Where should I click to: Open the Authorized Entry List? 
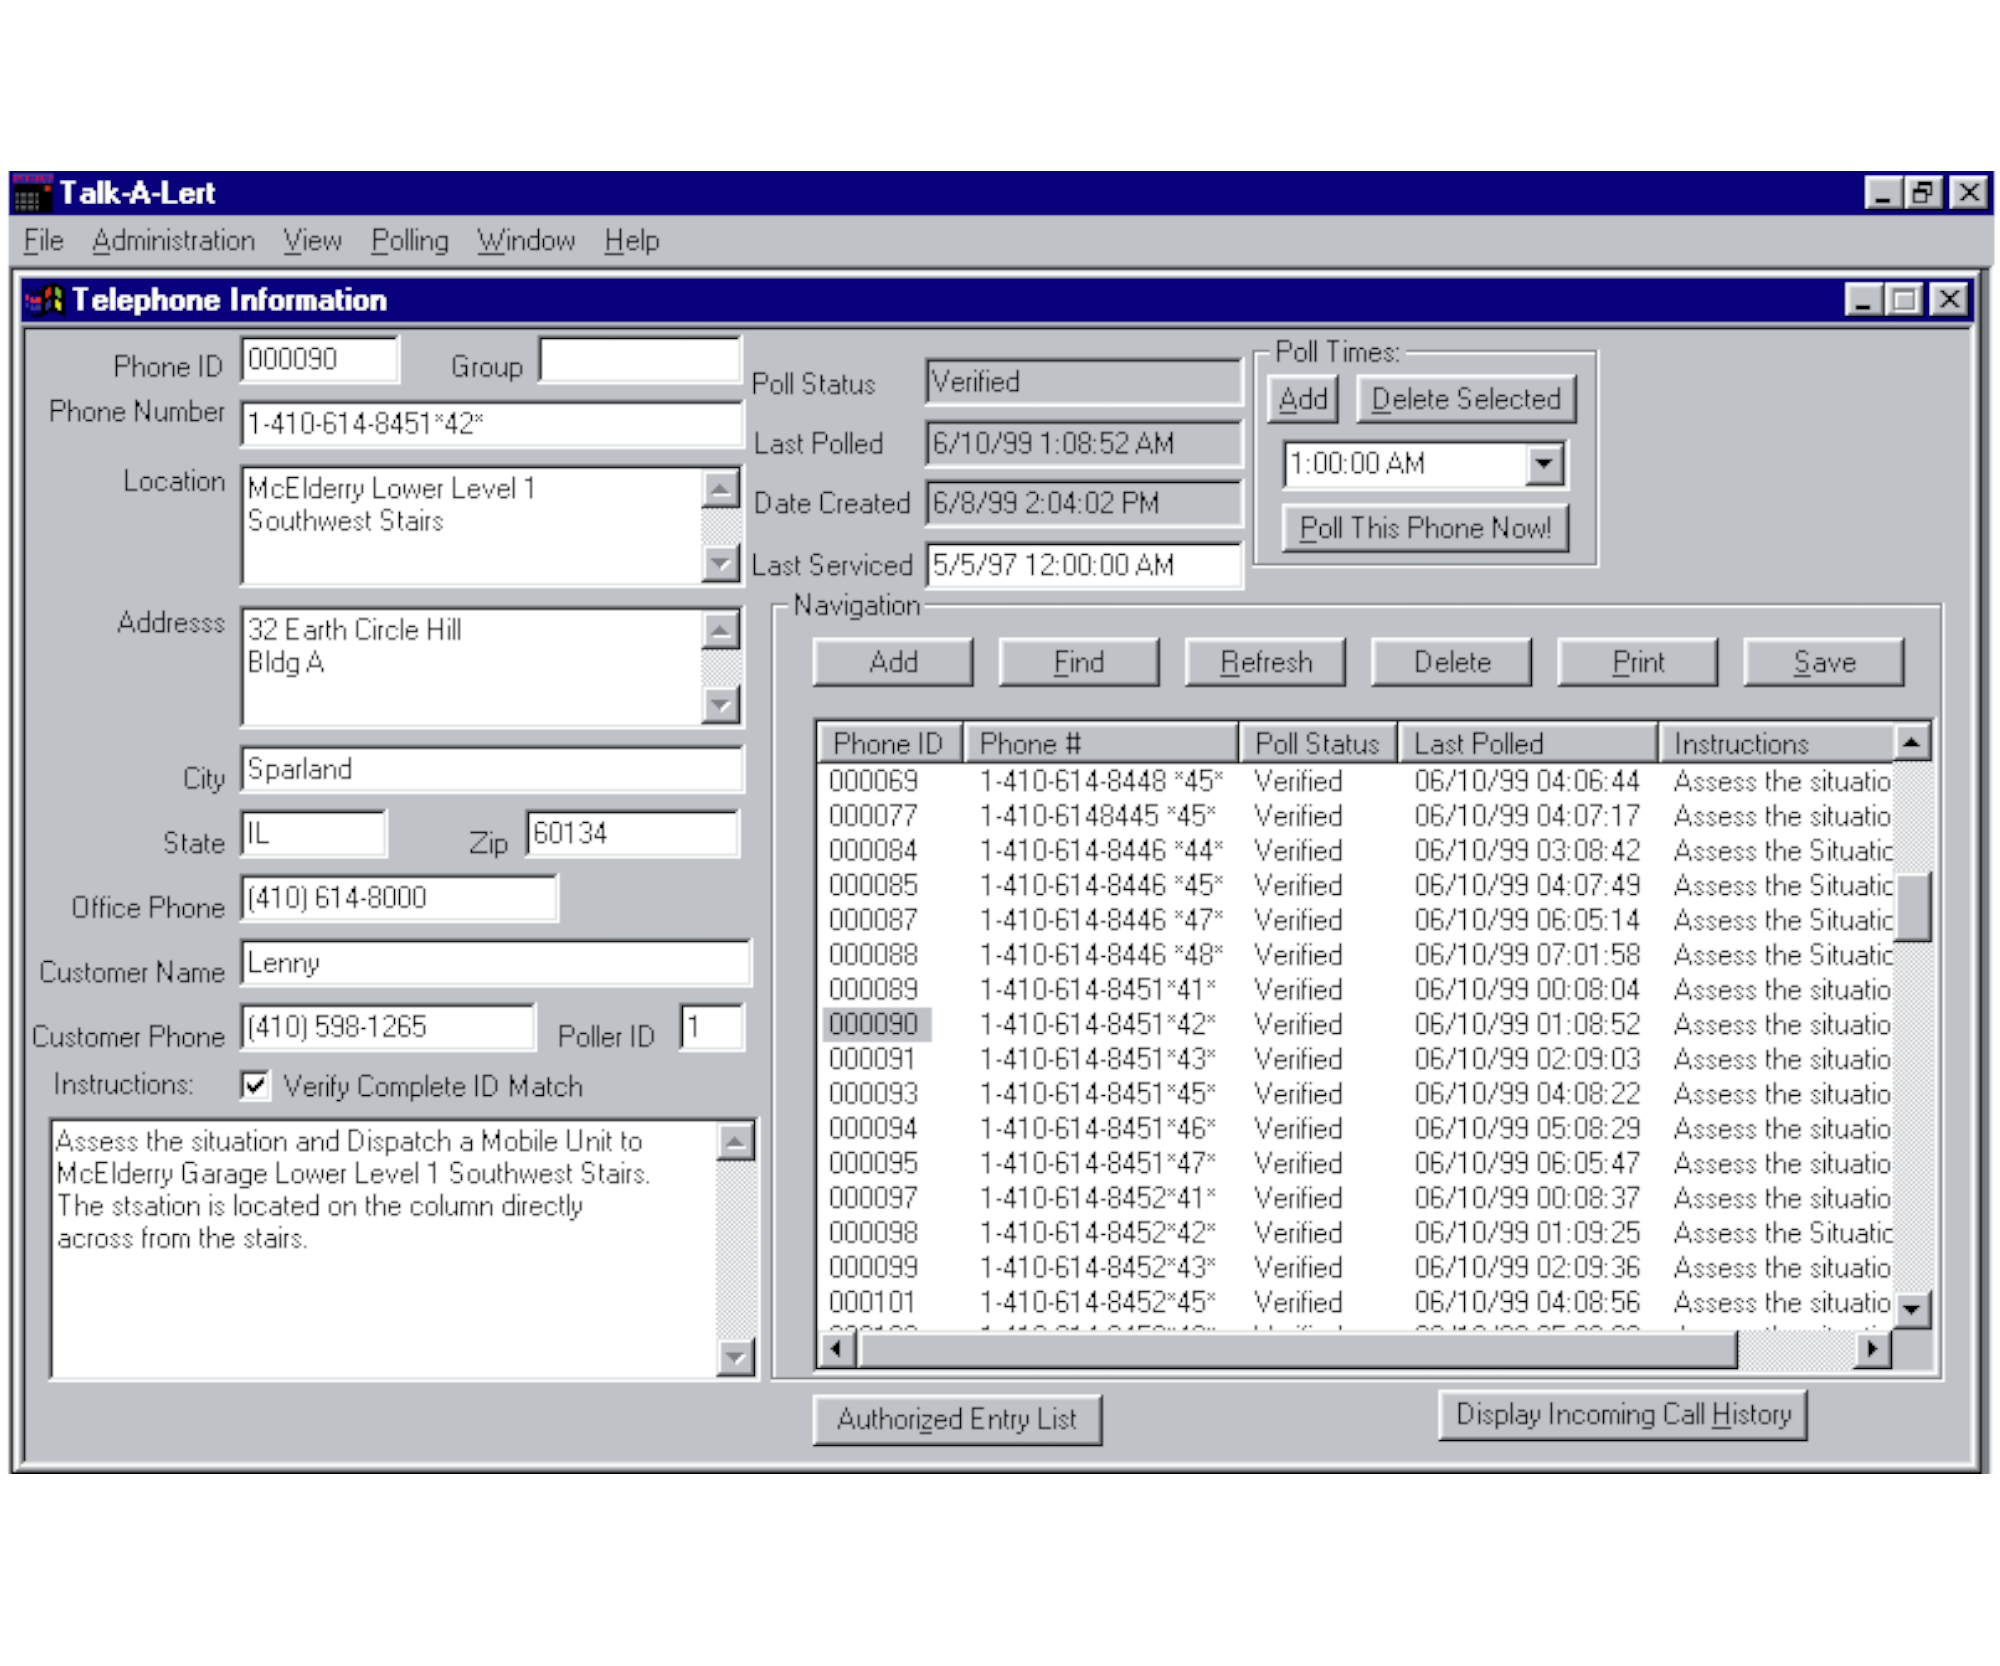click(957, 1420)
